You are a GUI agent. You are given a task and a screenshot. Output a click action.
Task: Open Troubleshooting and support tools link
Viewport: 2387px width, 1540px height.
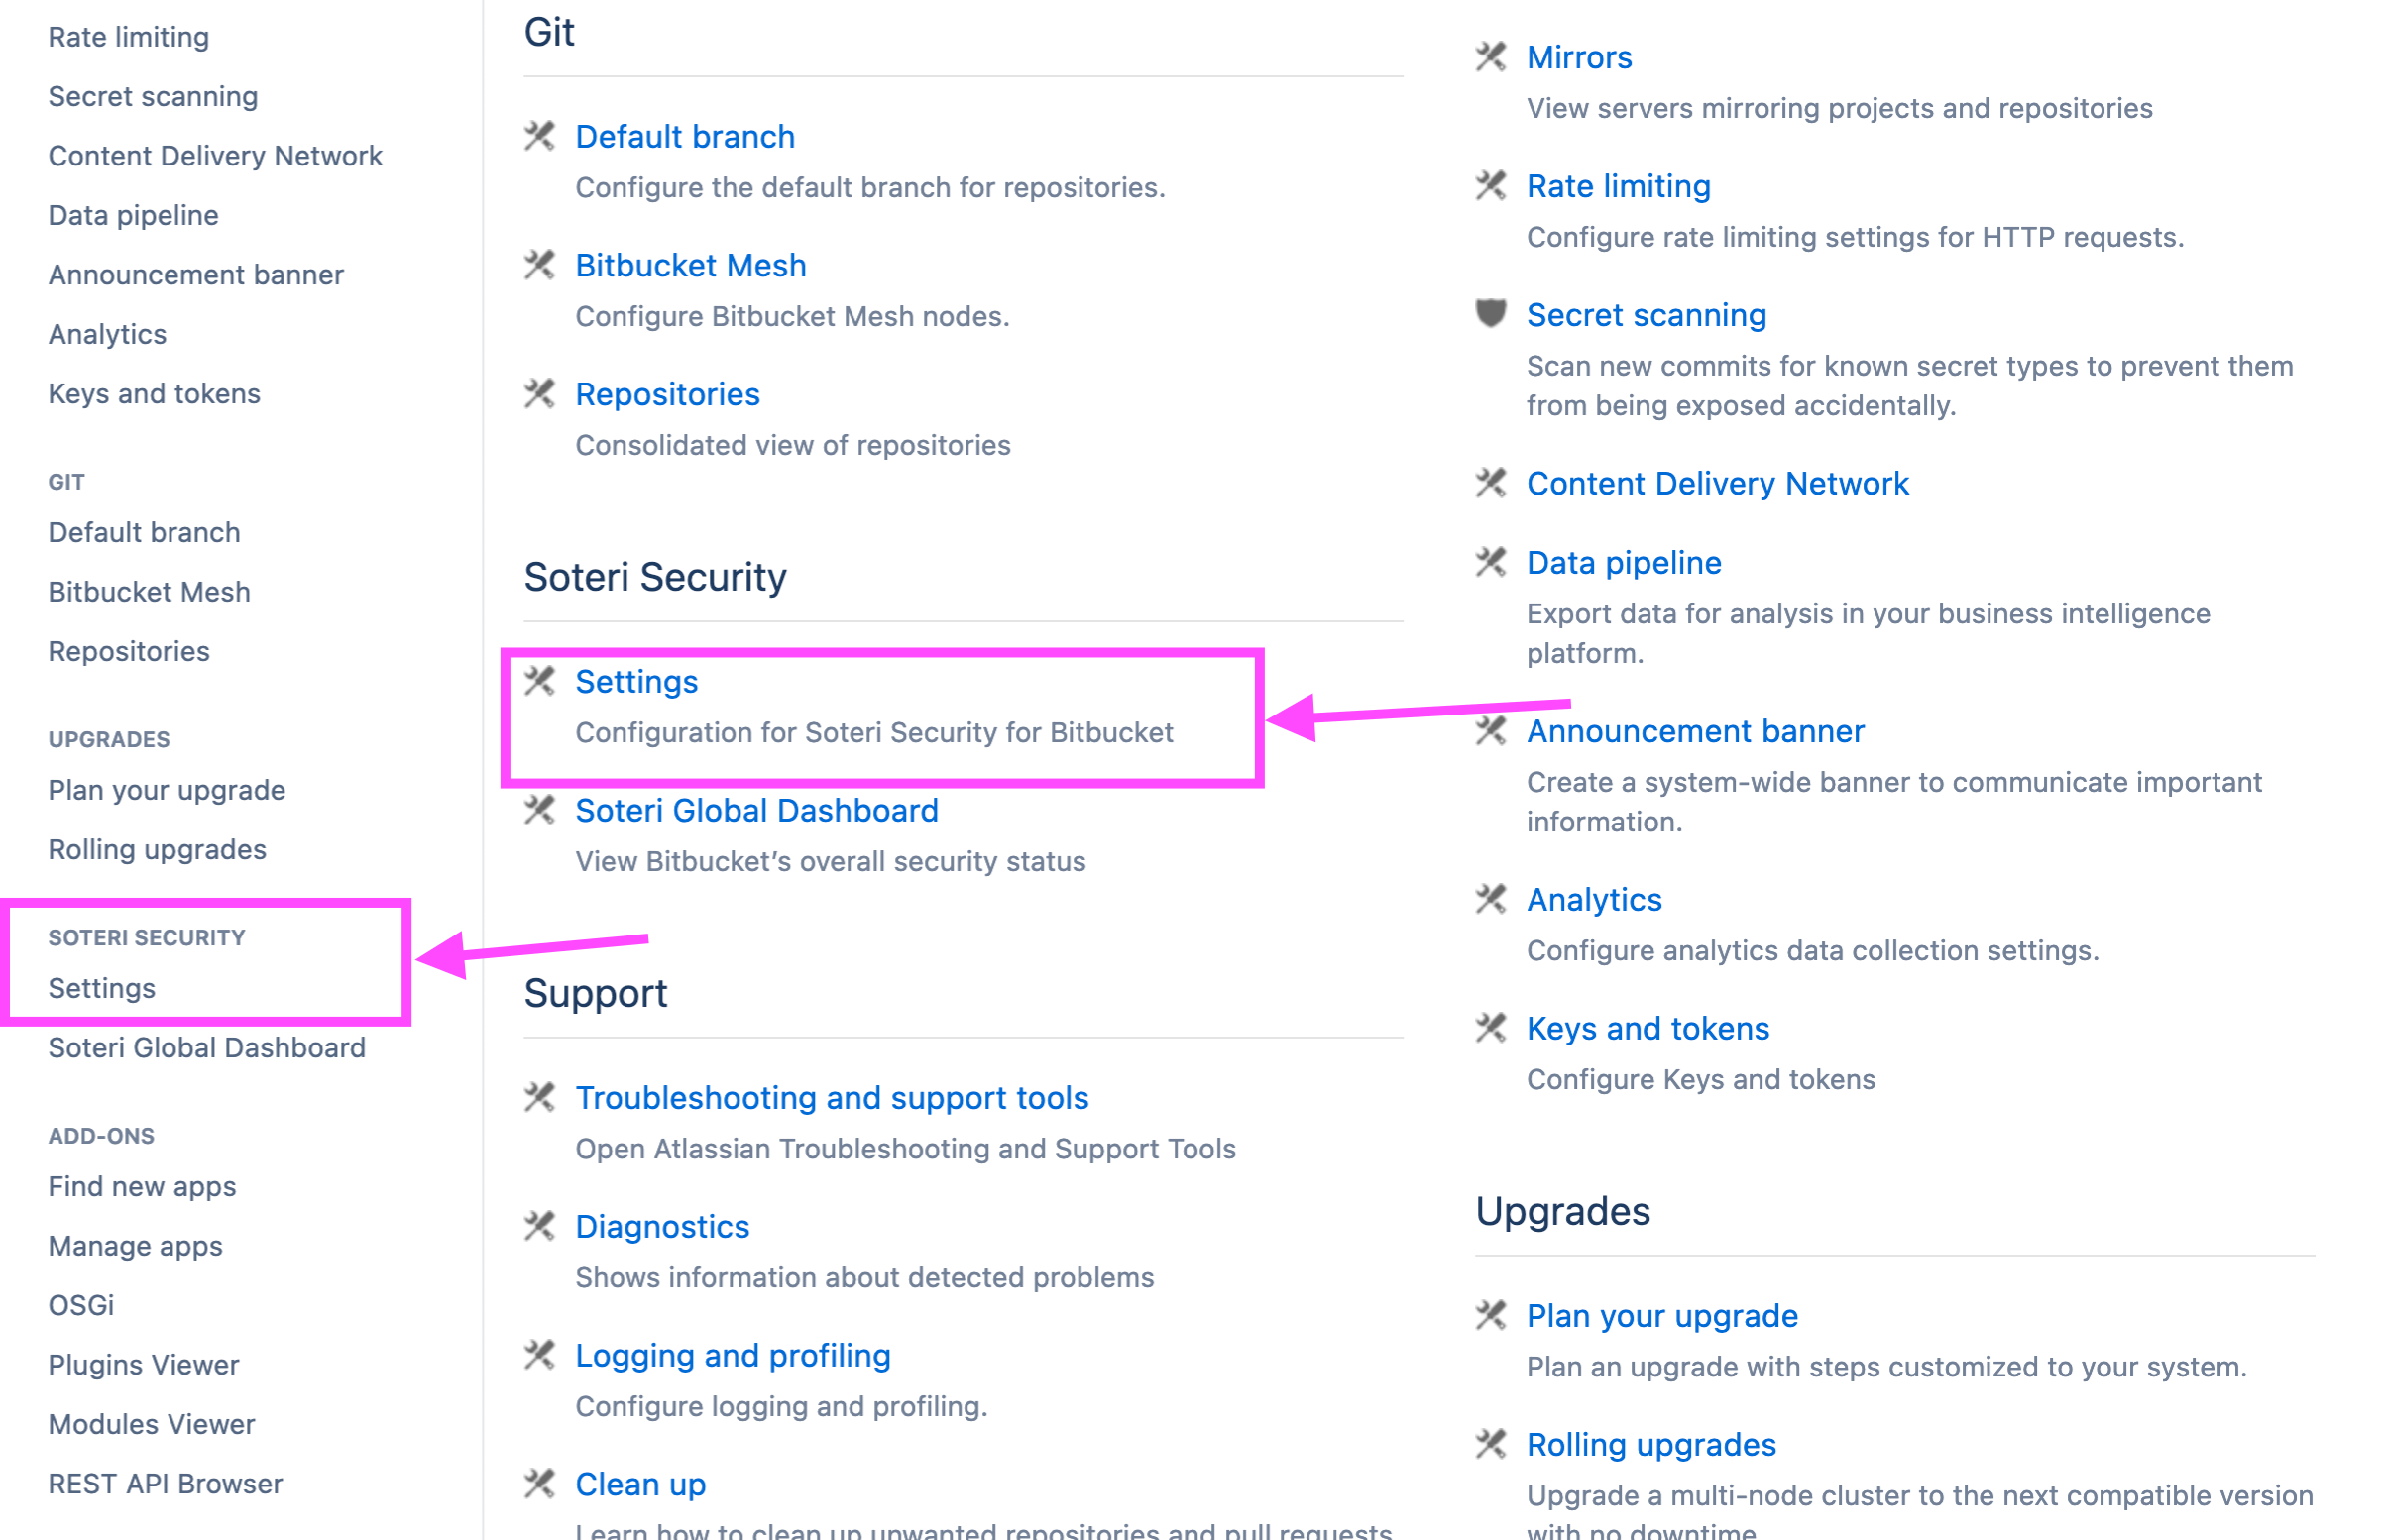[831, 1097]
